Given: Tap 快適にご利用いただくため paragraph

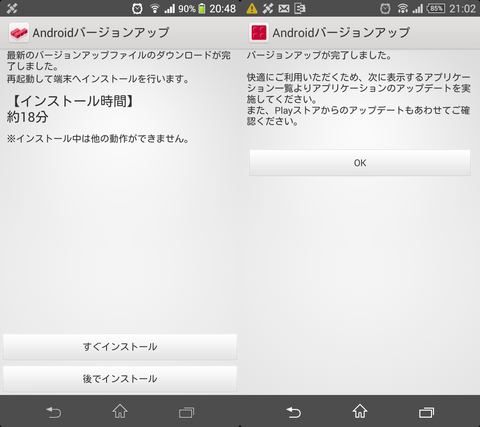Looking at the screenshot, I should pos(359,88).
